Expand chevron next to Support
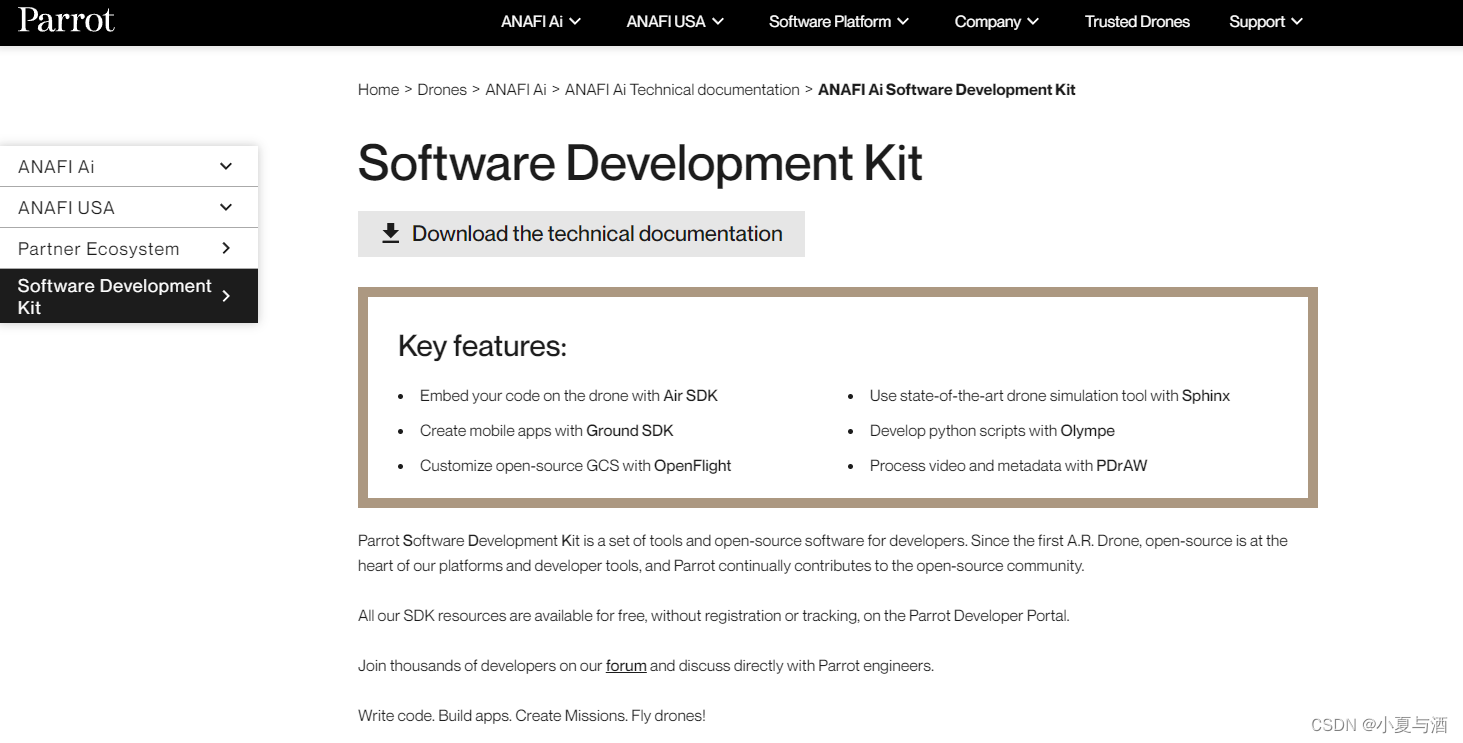 pos(1297,22)
